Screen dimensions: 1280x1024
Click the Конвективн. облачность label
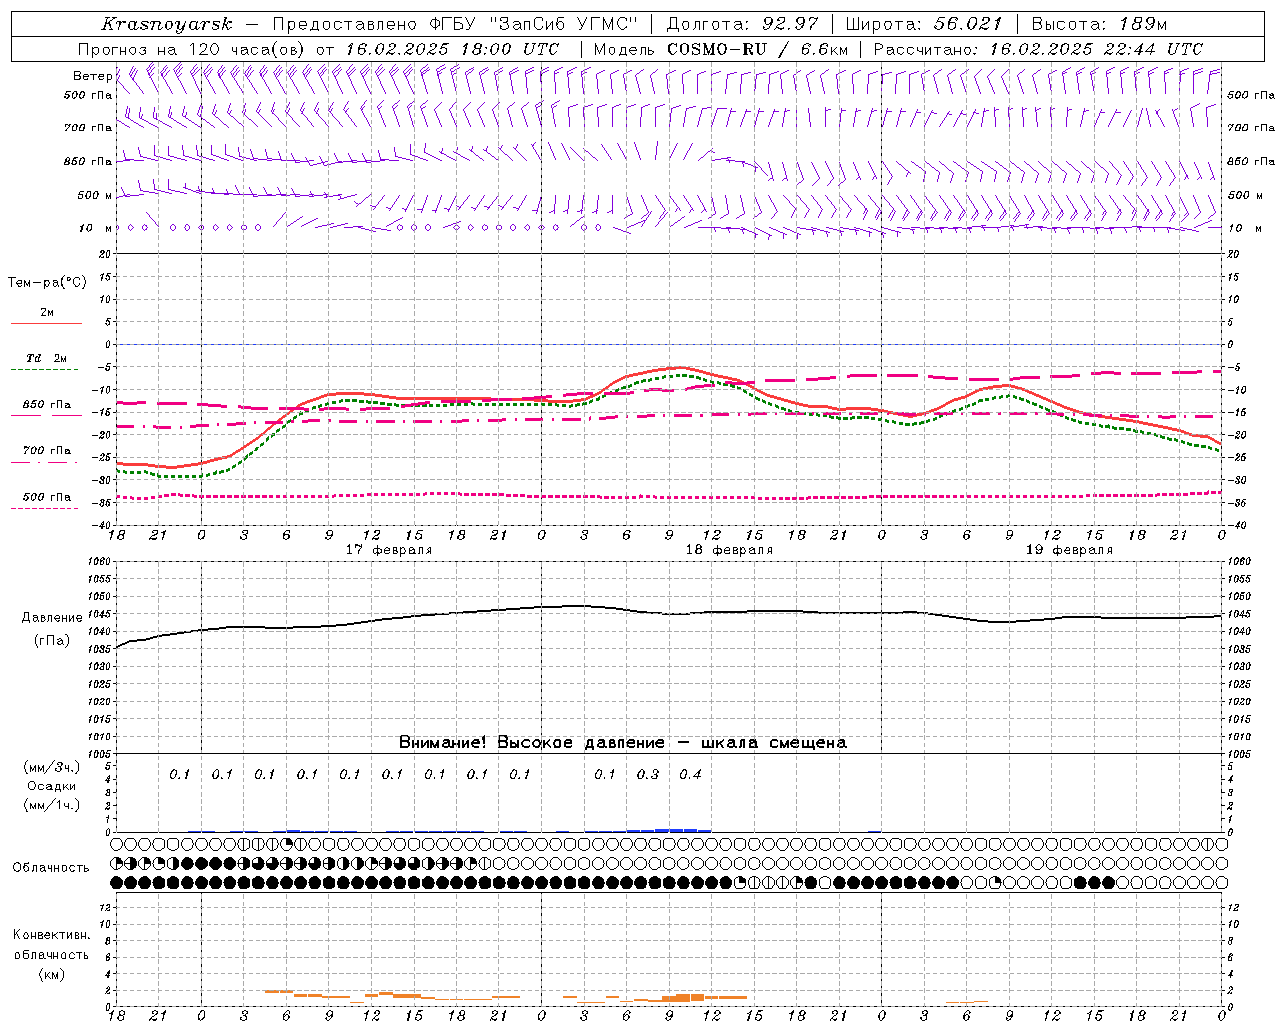(51, 954)
